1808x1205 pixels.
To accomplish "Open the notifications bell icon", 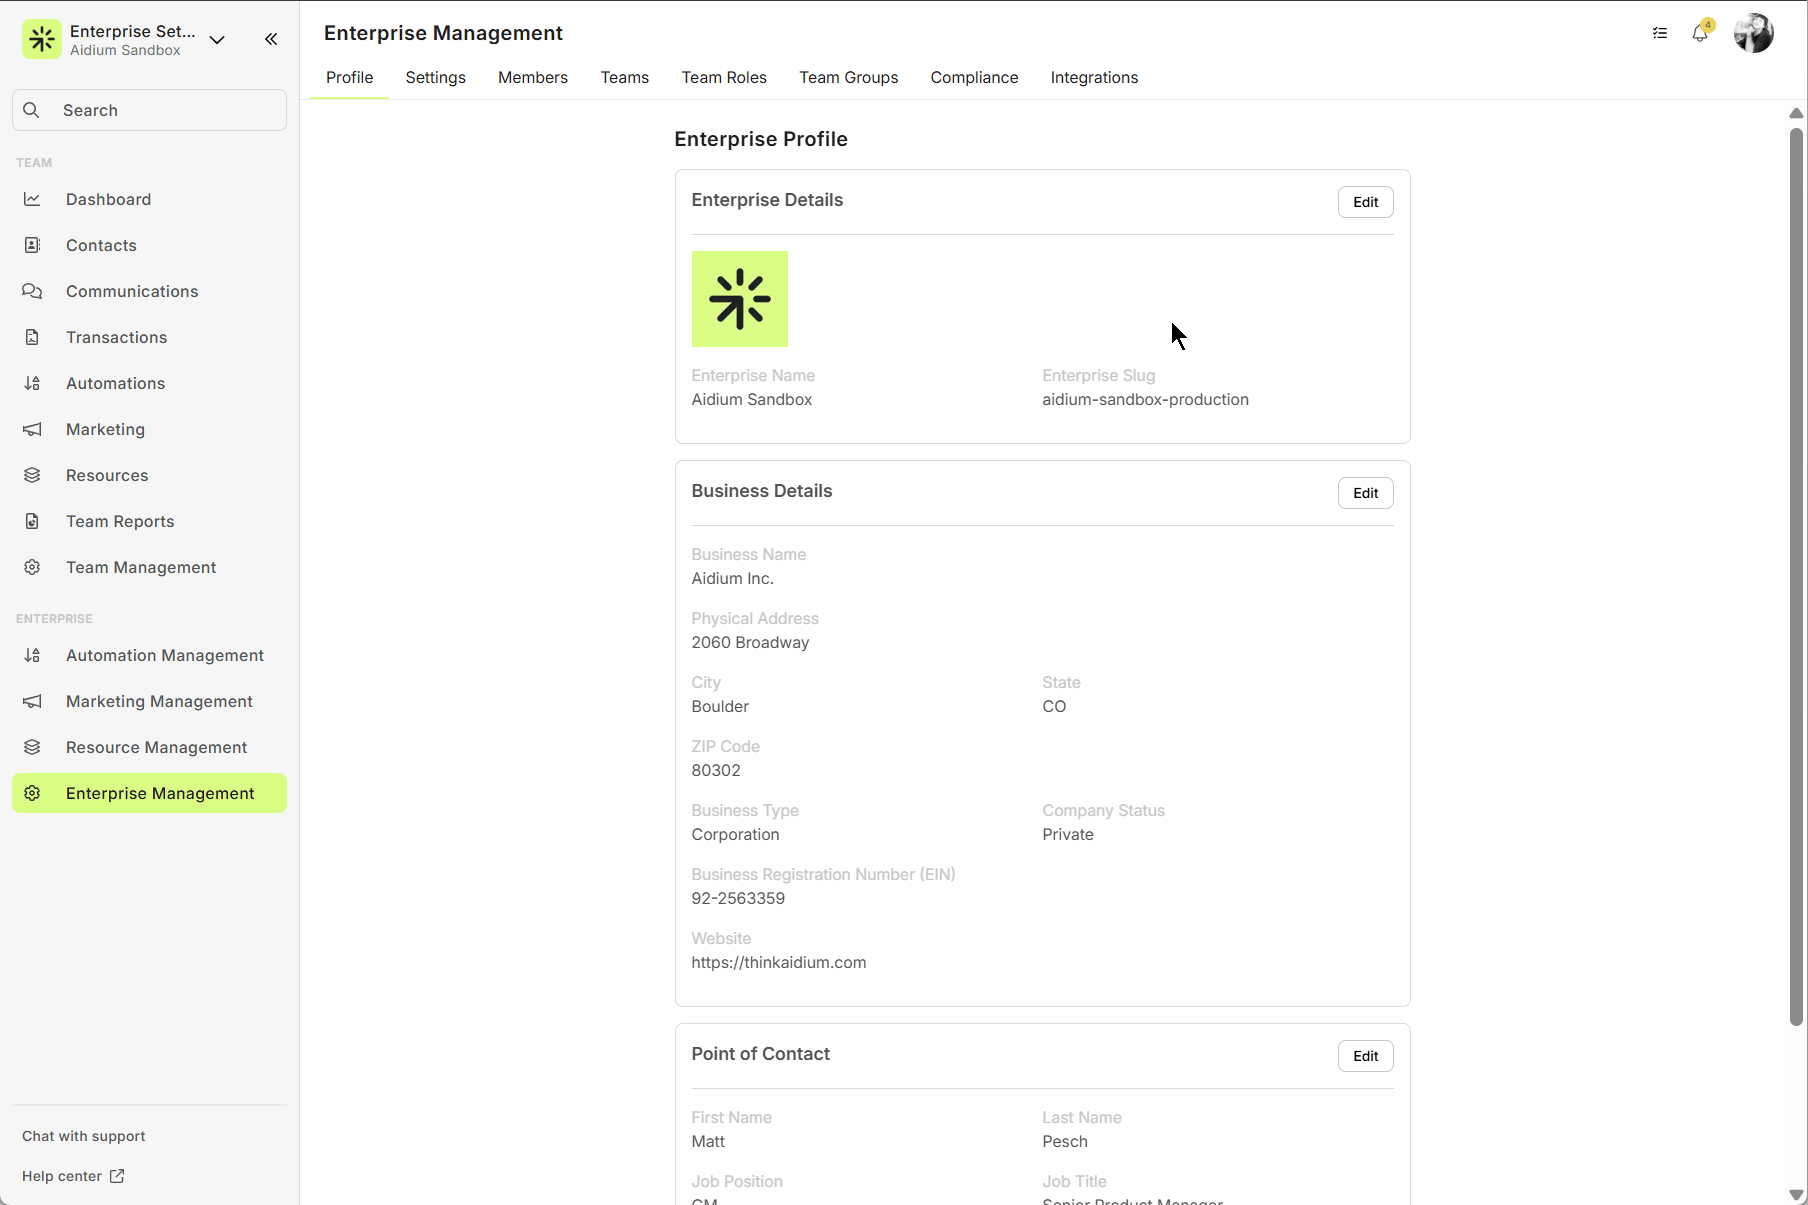I will pyautogui.click(x=1700, y=33).
